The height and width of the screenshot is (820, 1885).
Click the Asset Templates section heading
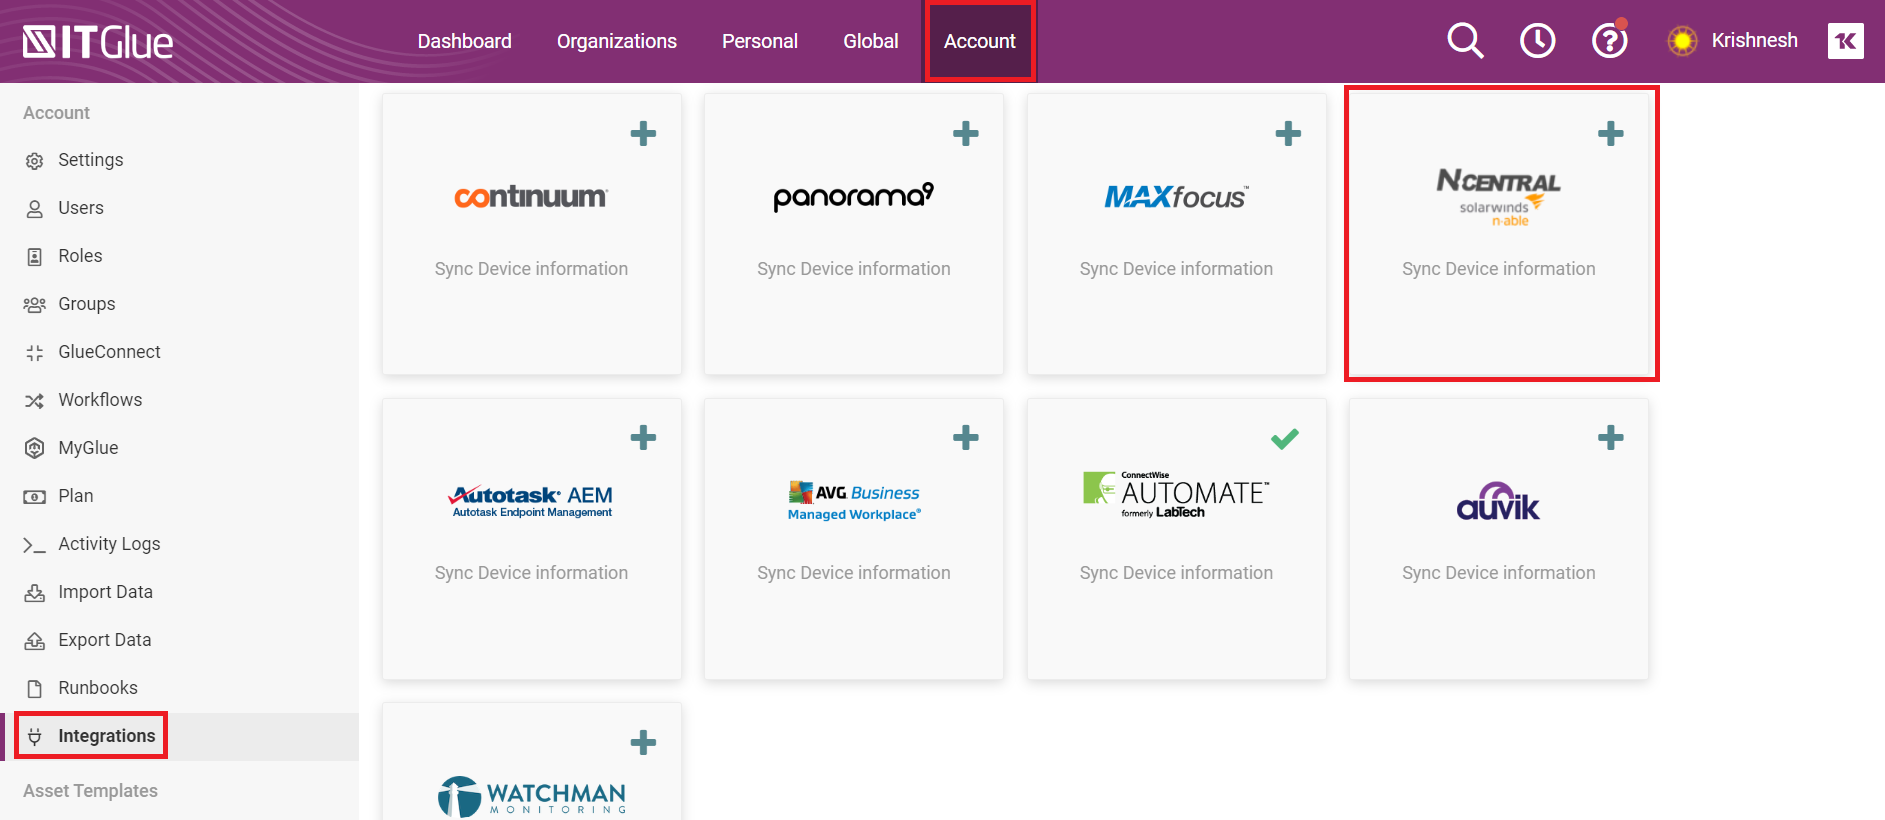coord(90,791)
